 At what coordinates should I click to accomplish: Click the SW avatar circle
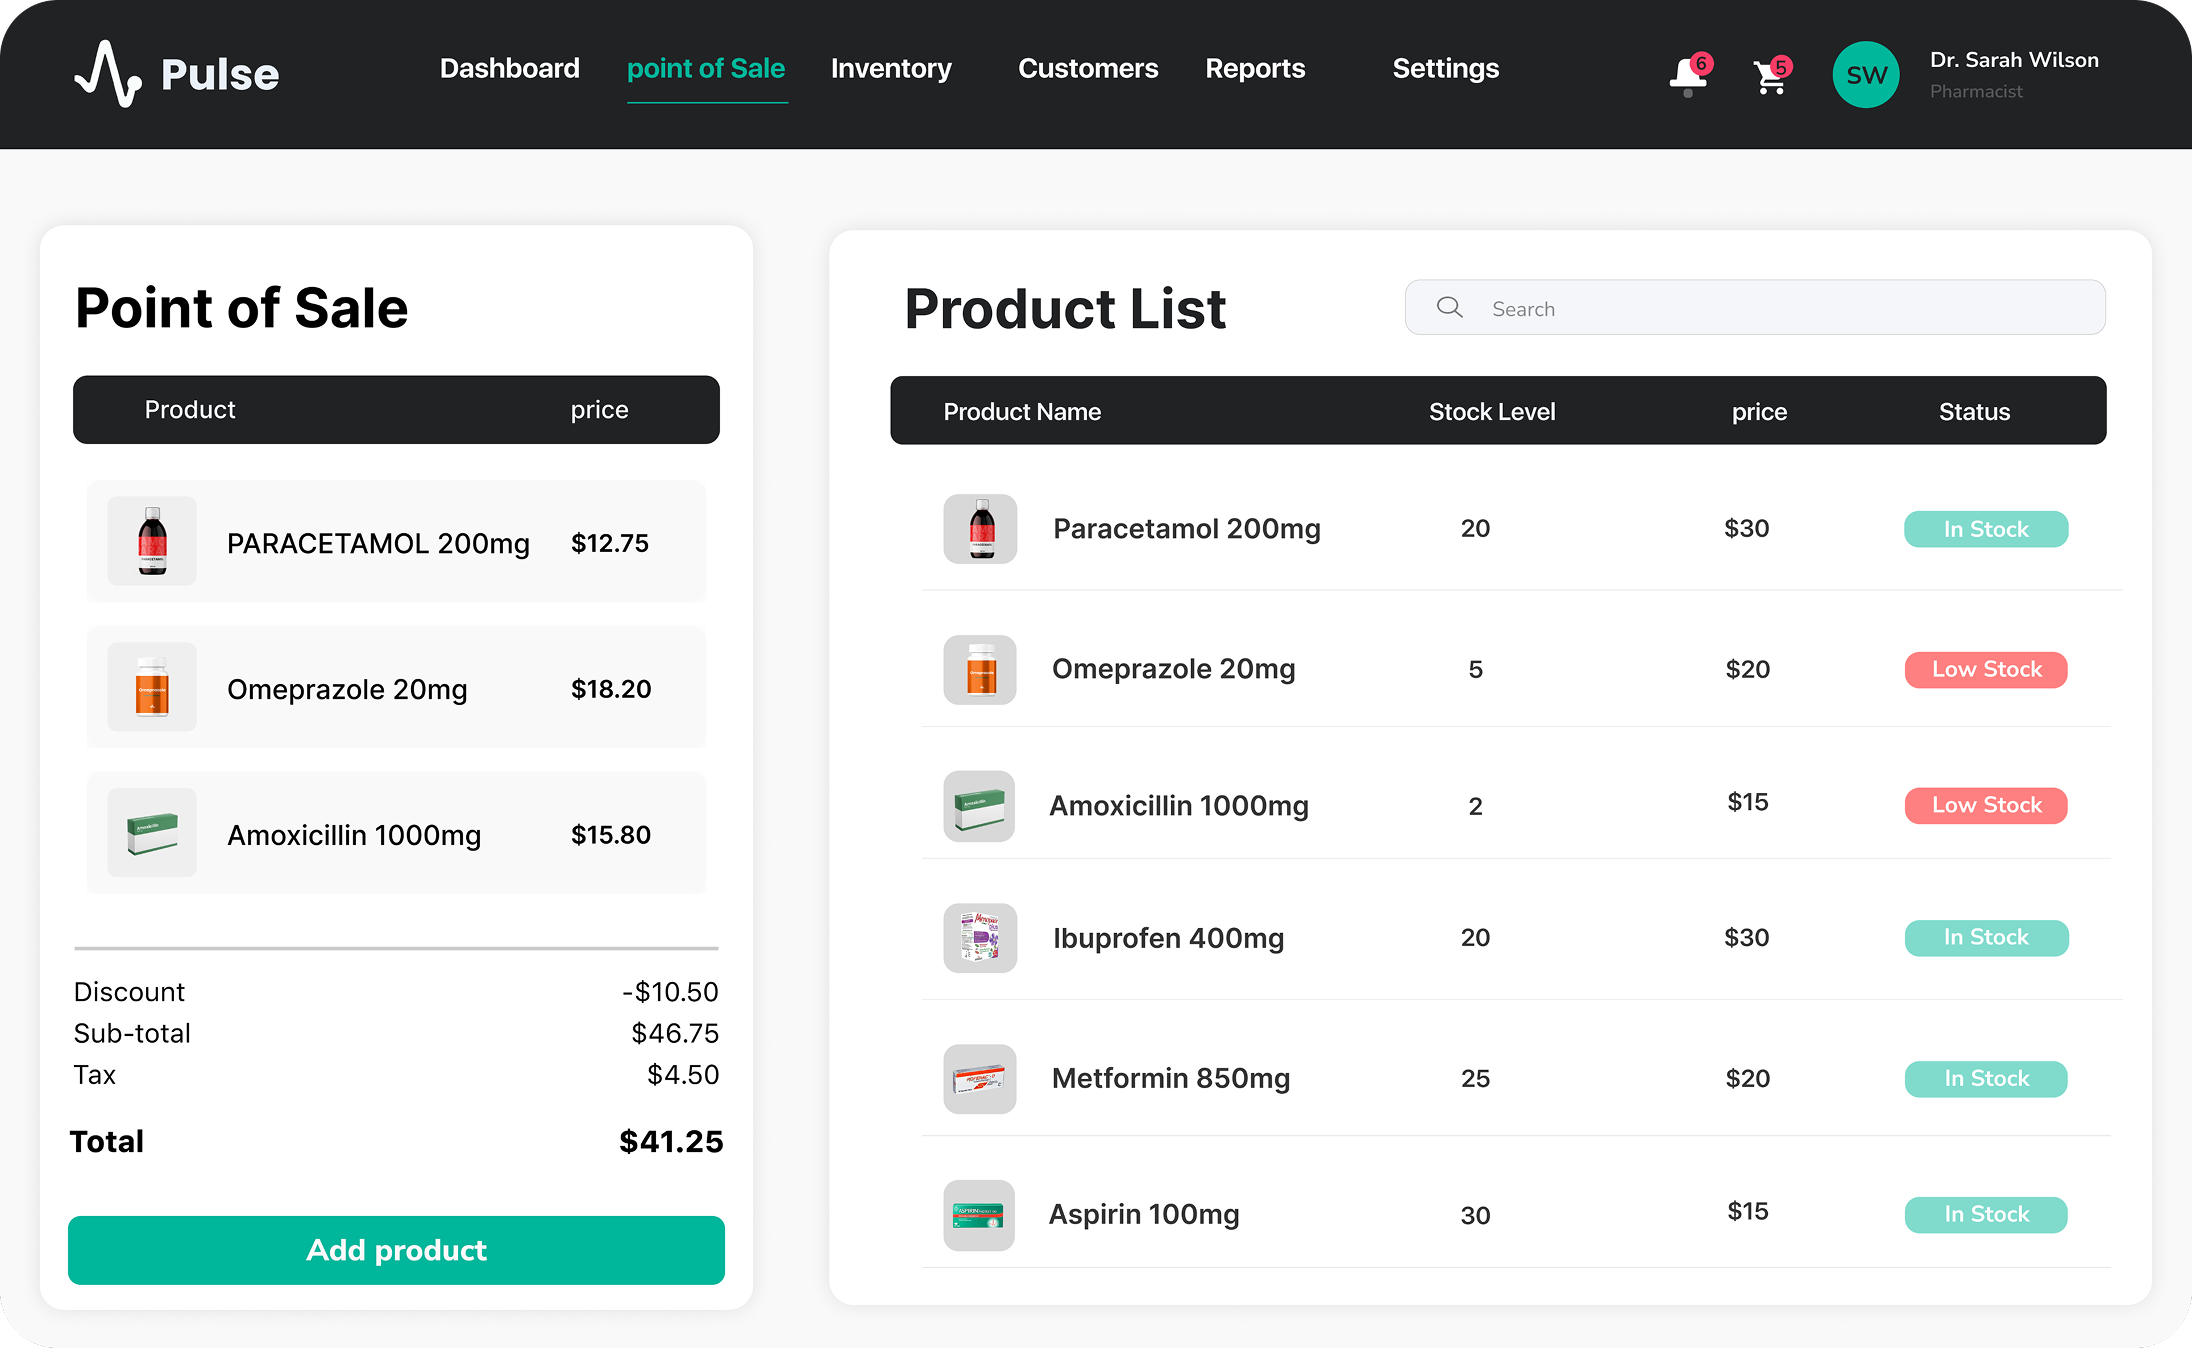1865,74
